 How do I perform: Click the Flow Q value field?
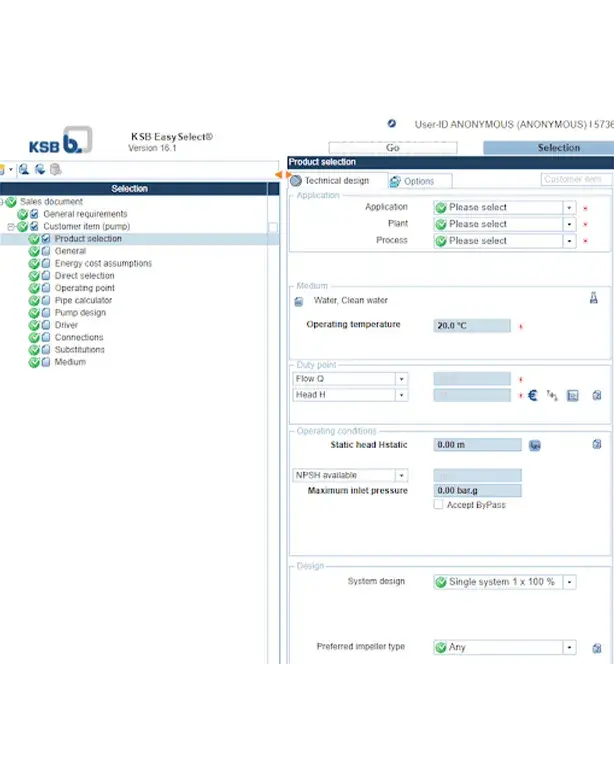472,379
